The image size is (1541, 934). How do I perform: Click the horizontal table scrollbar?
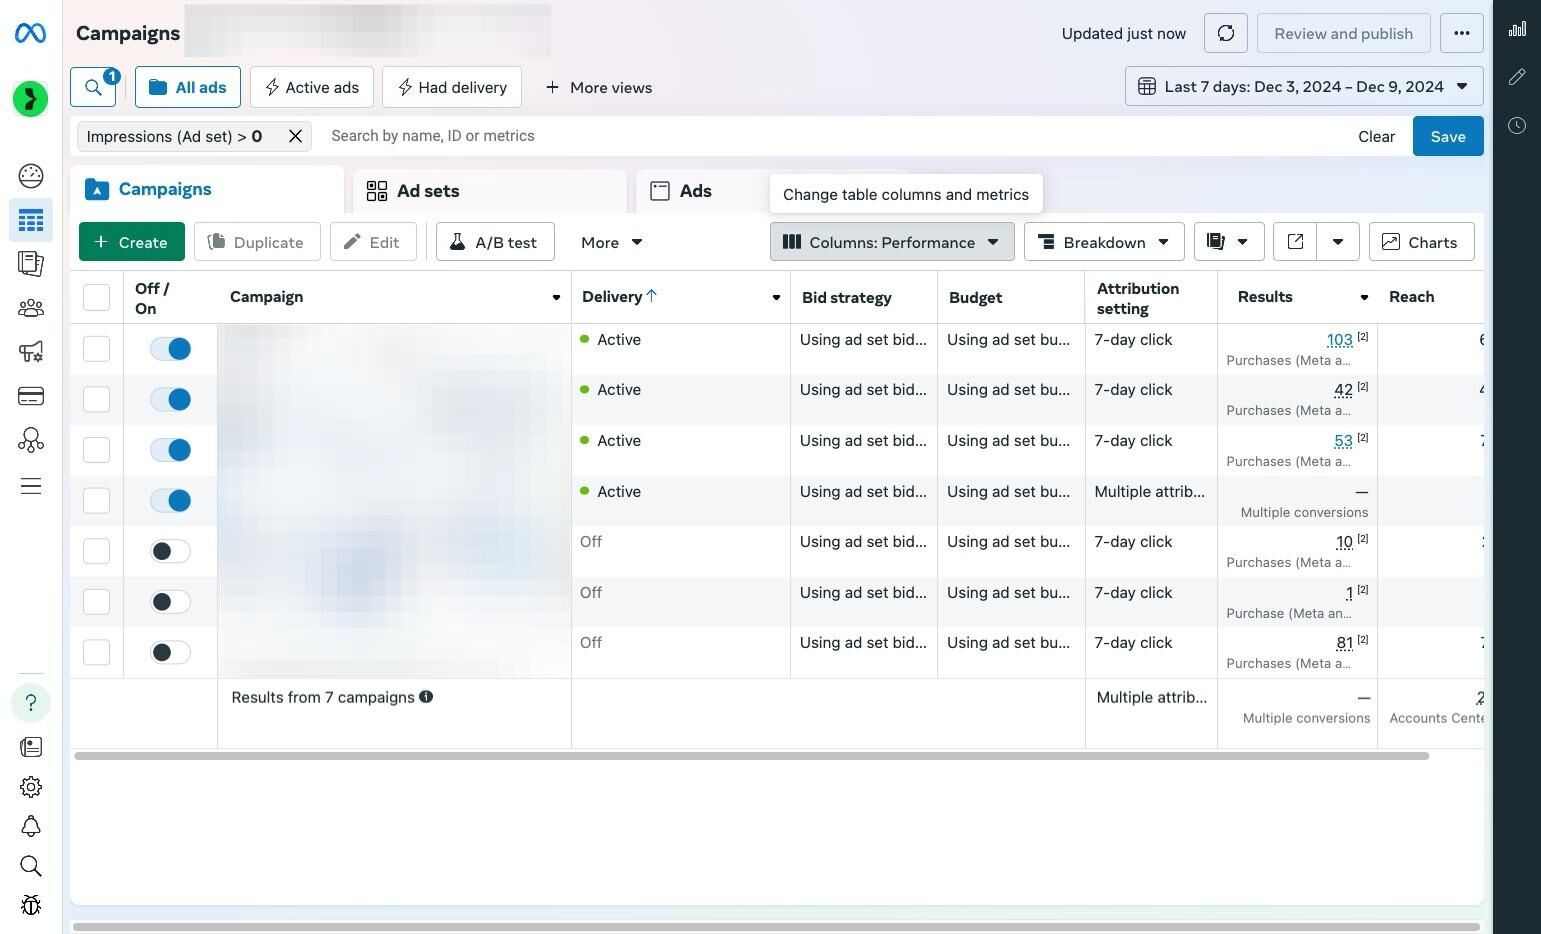pos(751,756)
